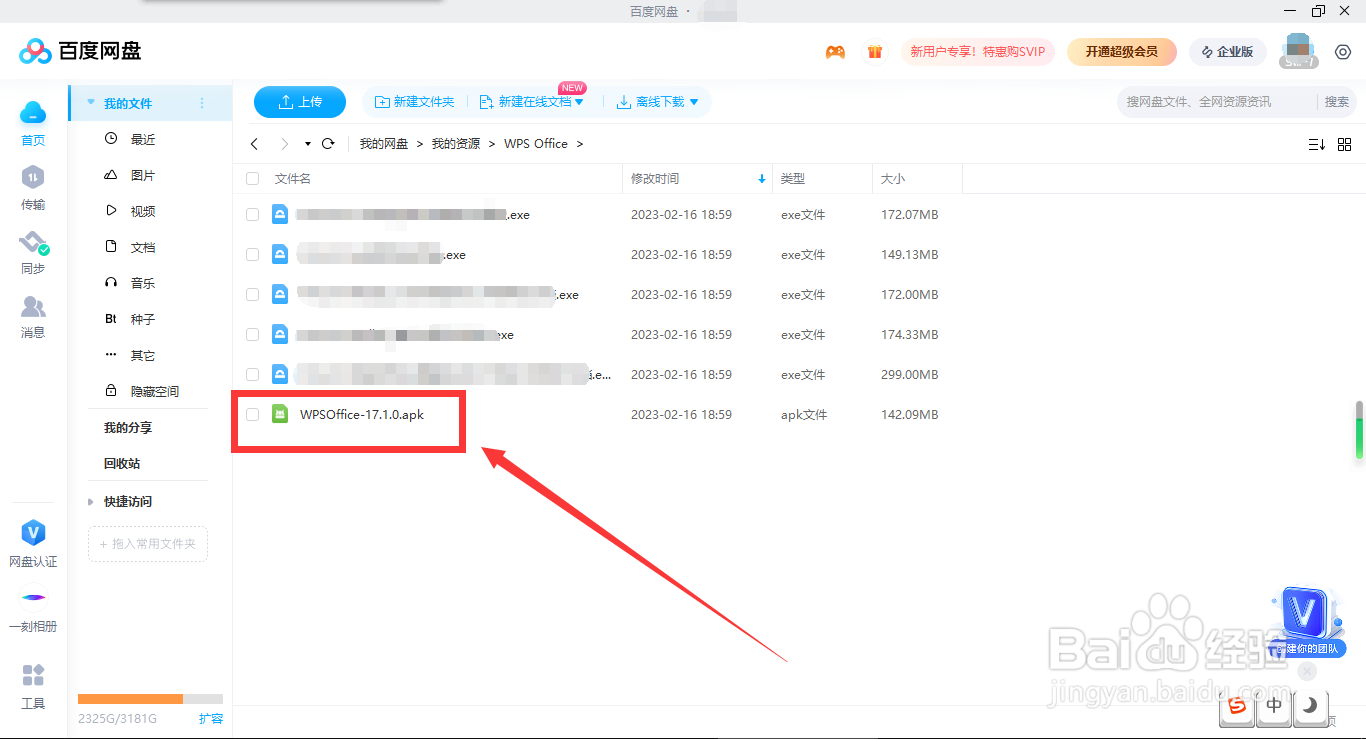1366x739 pixels.
Task: Click the apk file icon of WPSOffice-17.1.0.apk
Action: click(280, 414)
